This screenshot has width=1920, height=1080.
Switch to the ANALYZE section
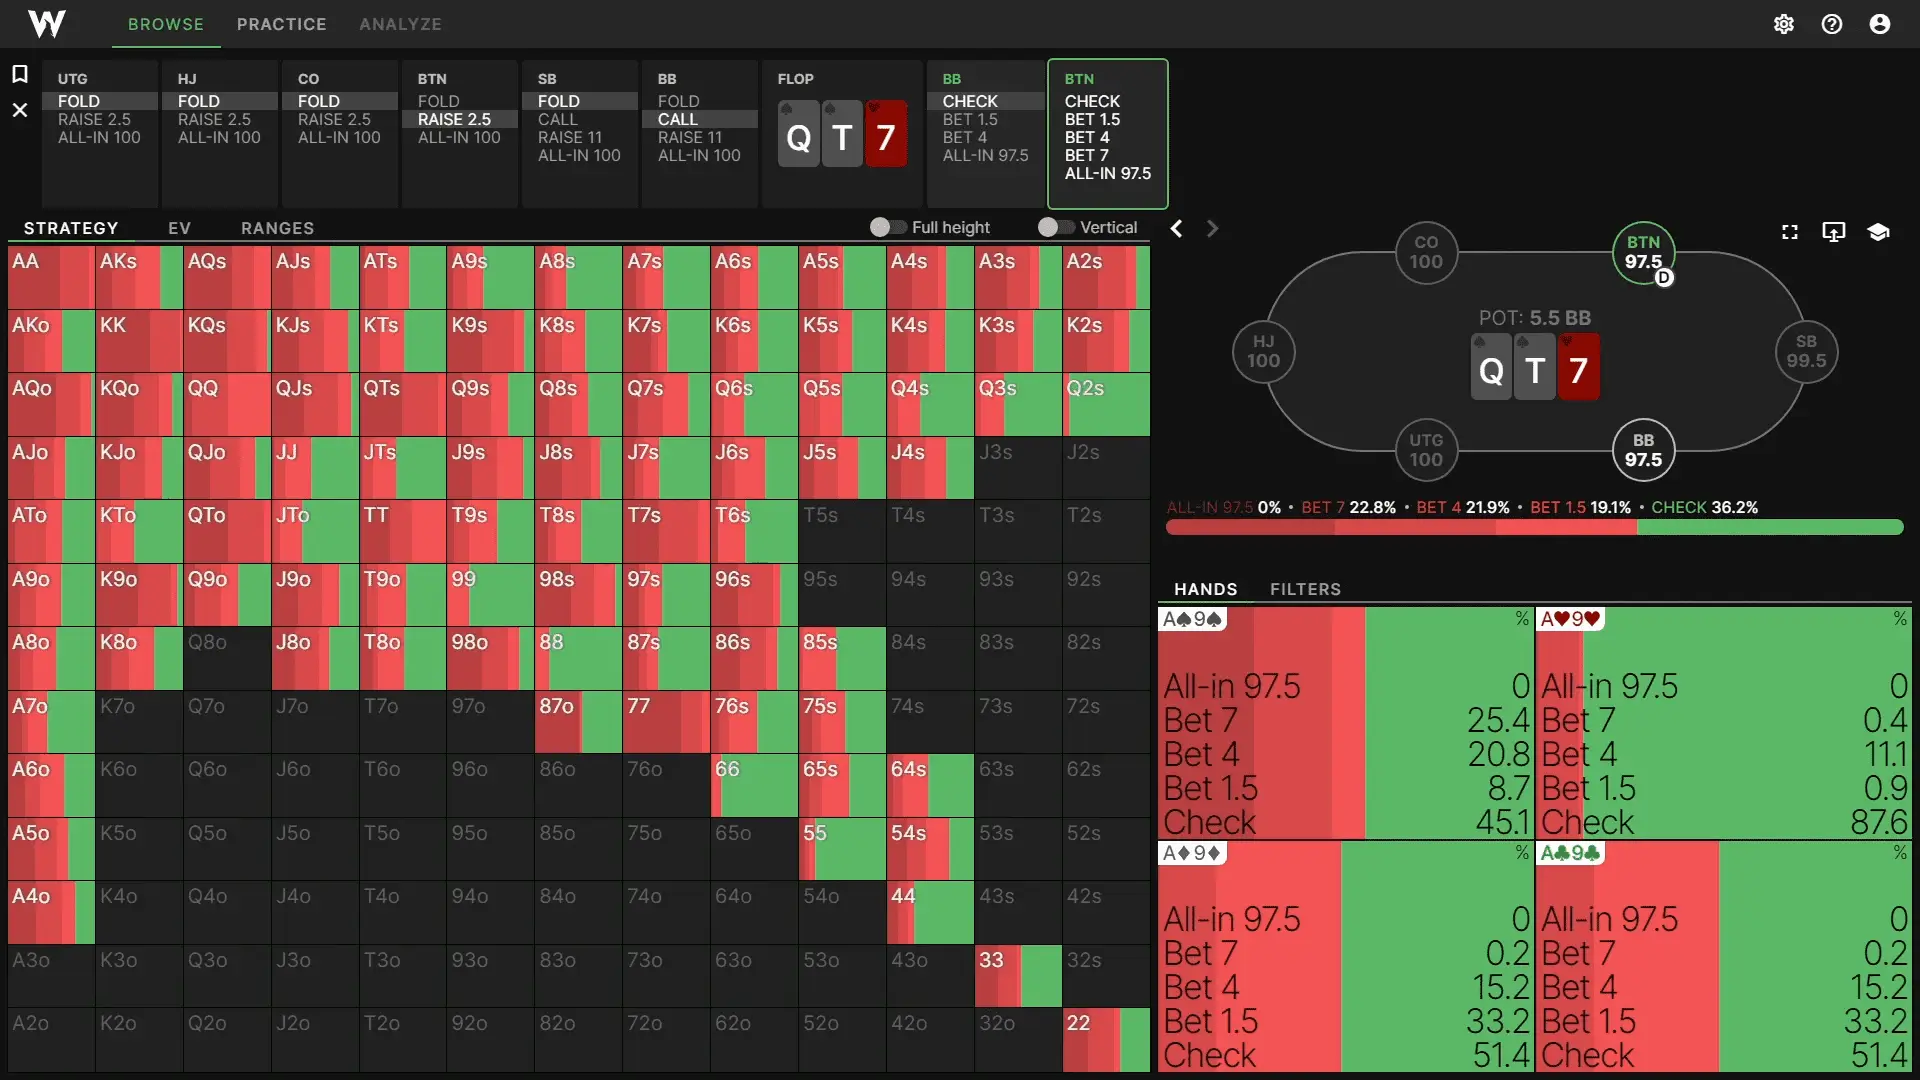[x=400, y=24]
